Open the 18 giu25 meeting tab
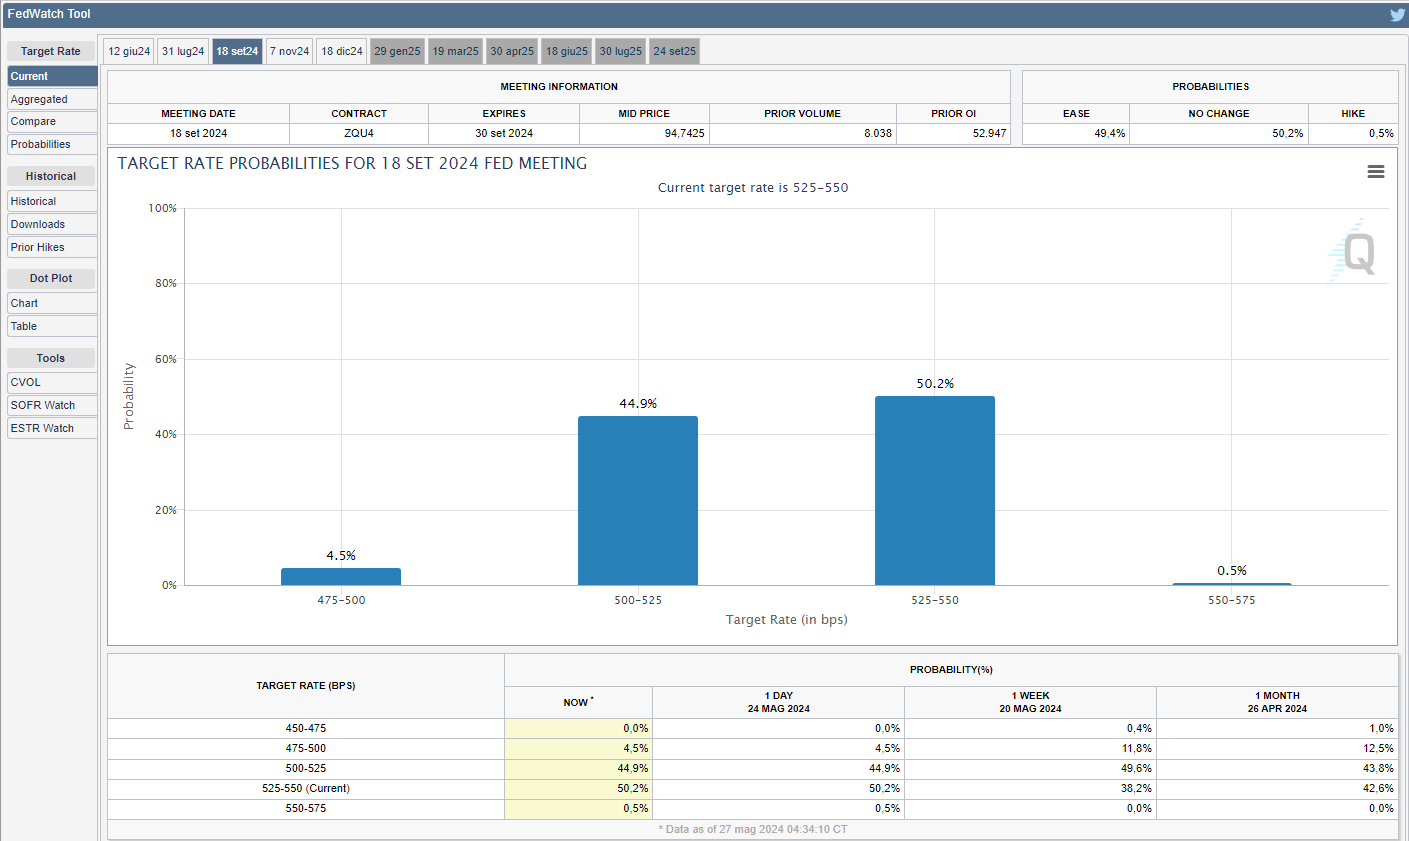1409x841 pixels. point(567,51)
